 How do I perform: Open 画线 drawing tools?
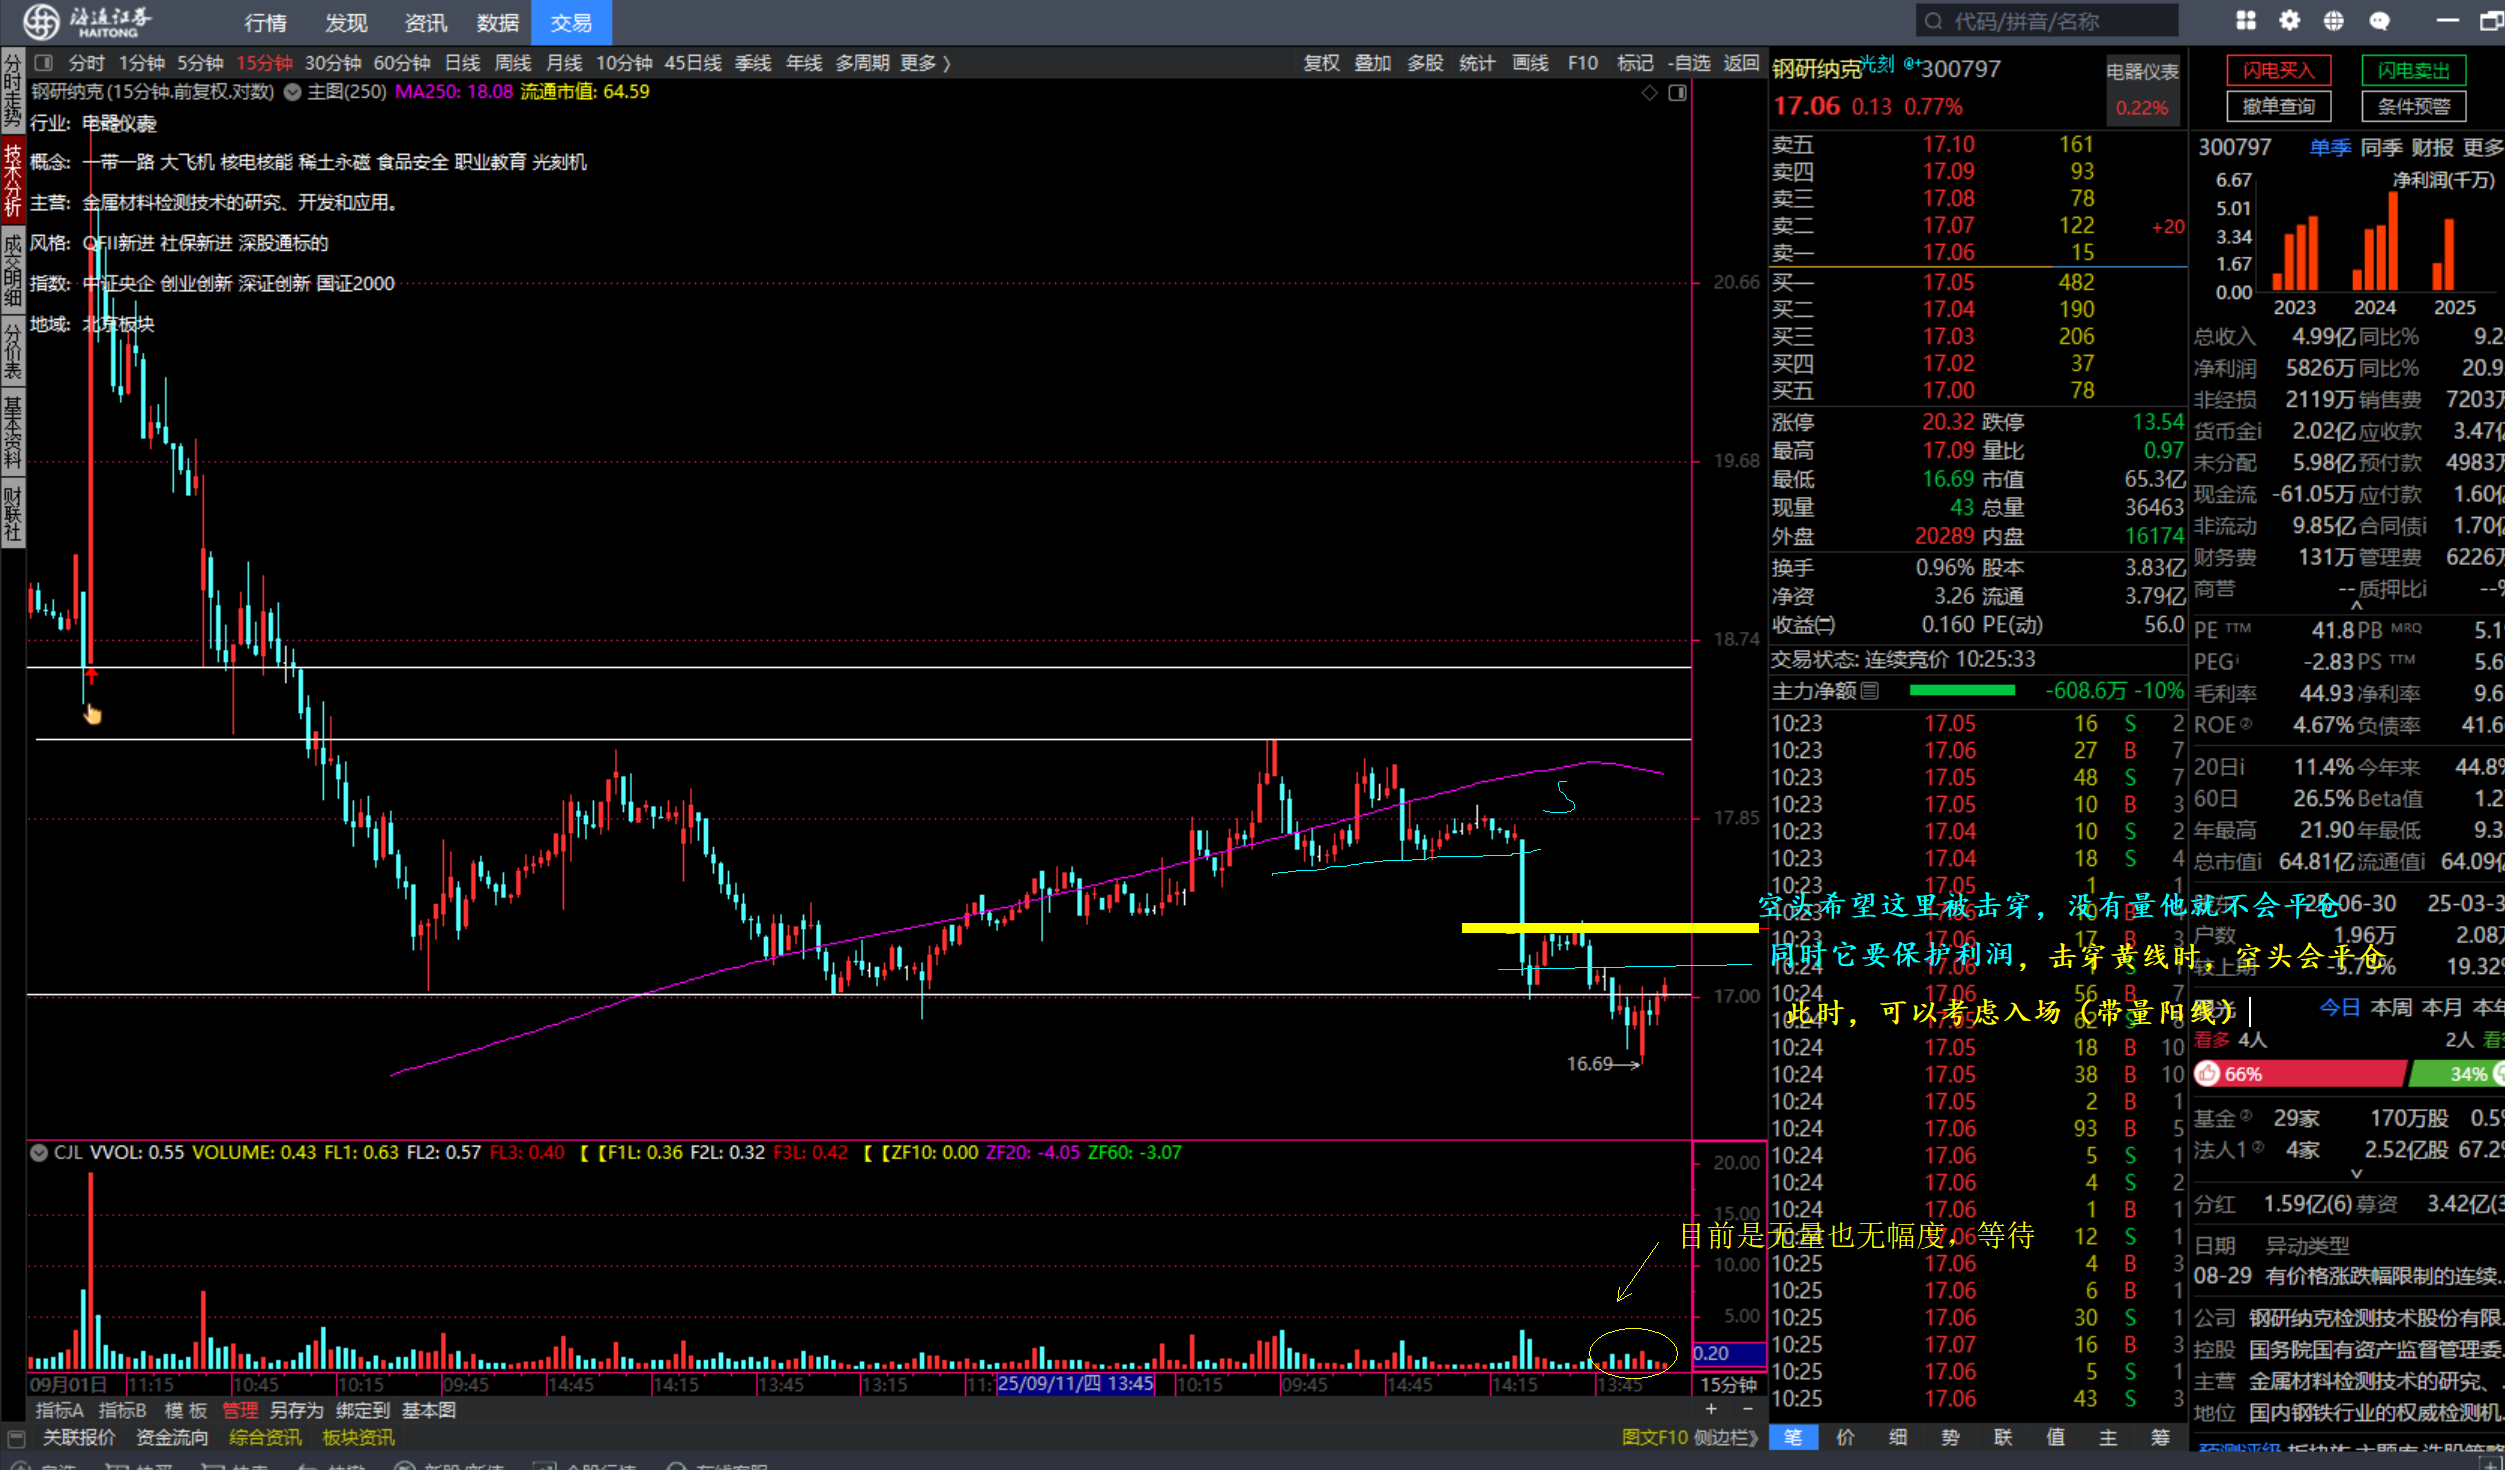click(x=1530, y=63)
